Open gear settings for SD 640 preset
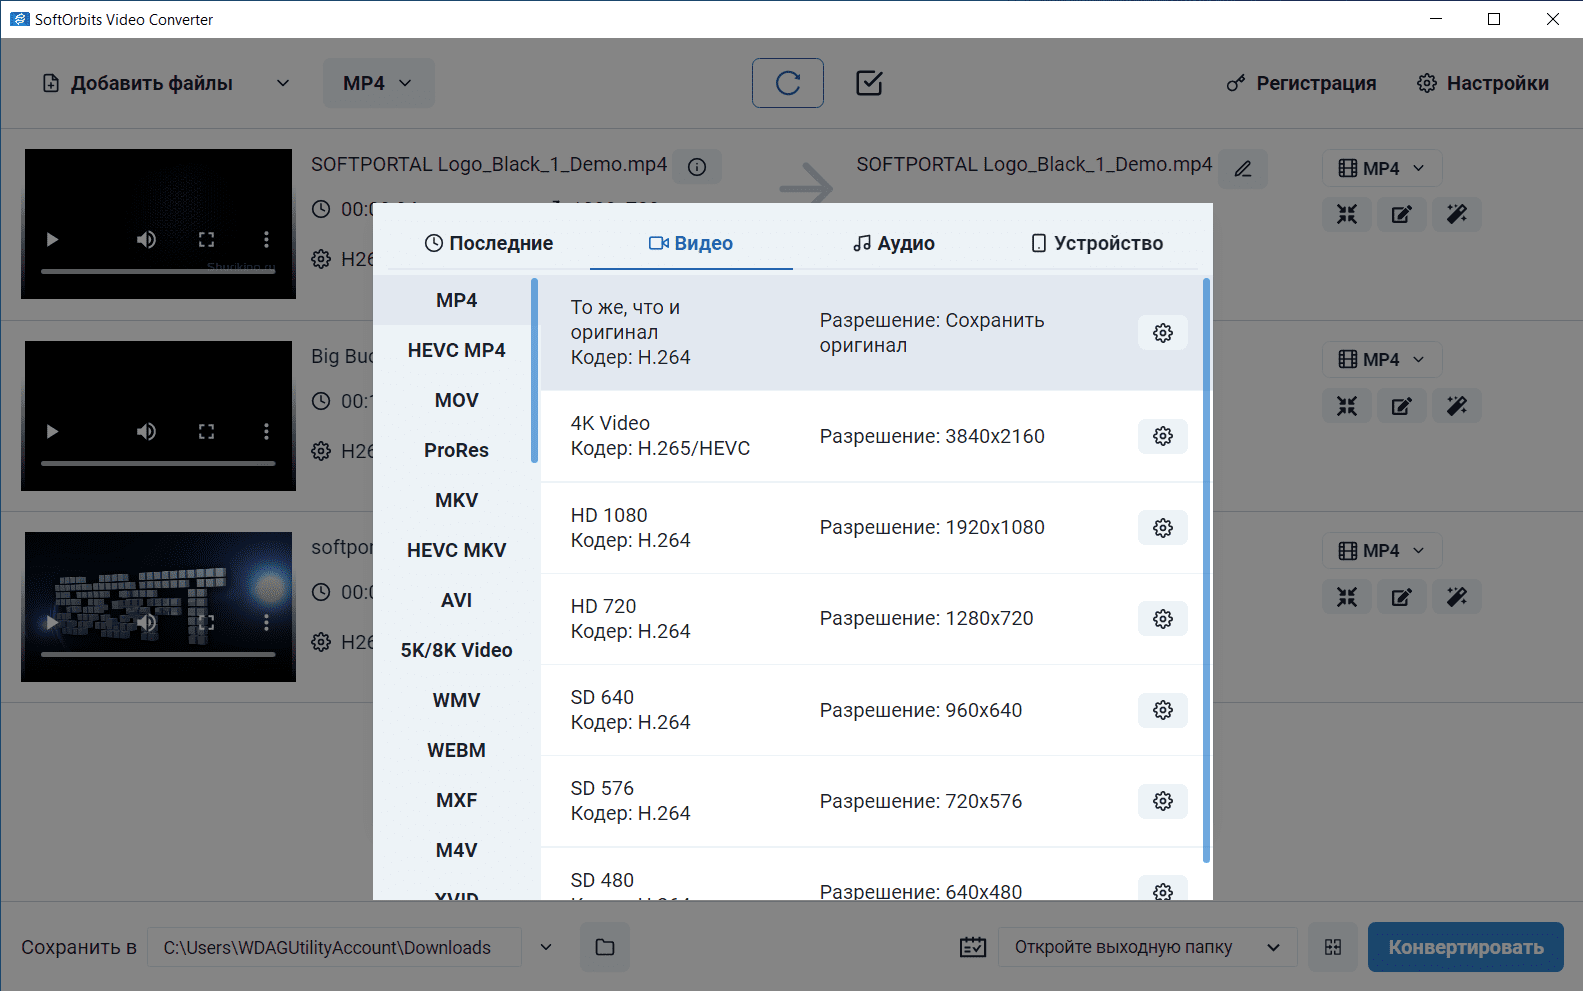Image resolution: width=1583 pixels, height=991 pixels. (x=1162, y=710)
